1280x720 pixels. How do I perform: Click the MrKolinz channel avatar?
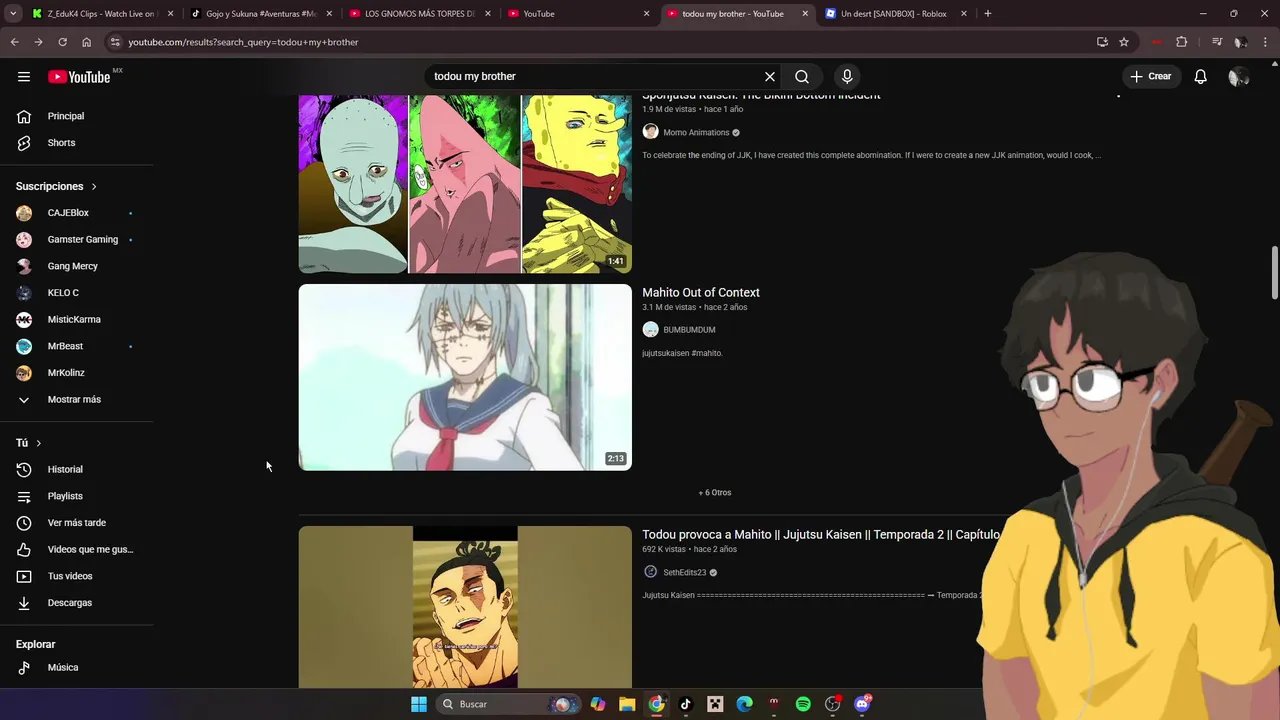[x=24, y=373]
